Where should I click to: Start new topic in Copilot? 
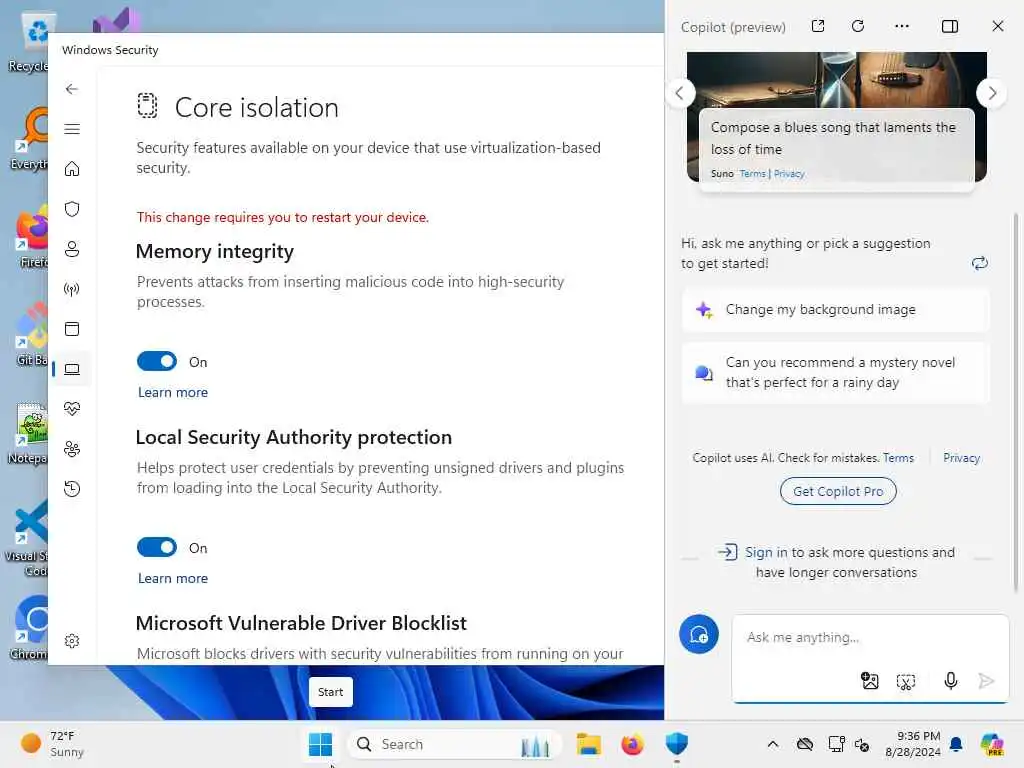pyautogui.click(x=699, y=634)
